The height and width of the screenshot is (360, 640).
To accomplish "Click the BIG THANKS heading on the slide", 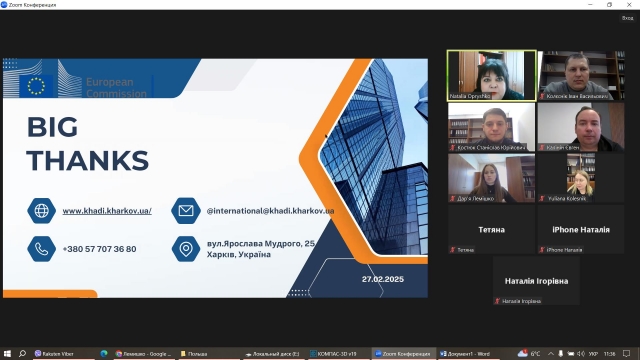I will (x=88, y=144).
